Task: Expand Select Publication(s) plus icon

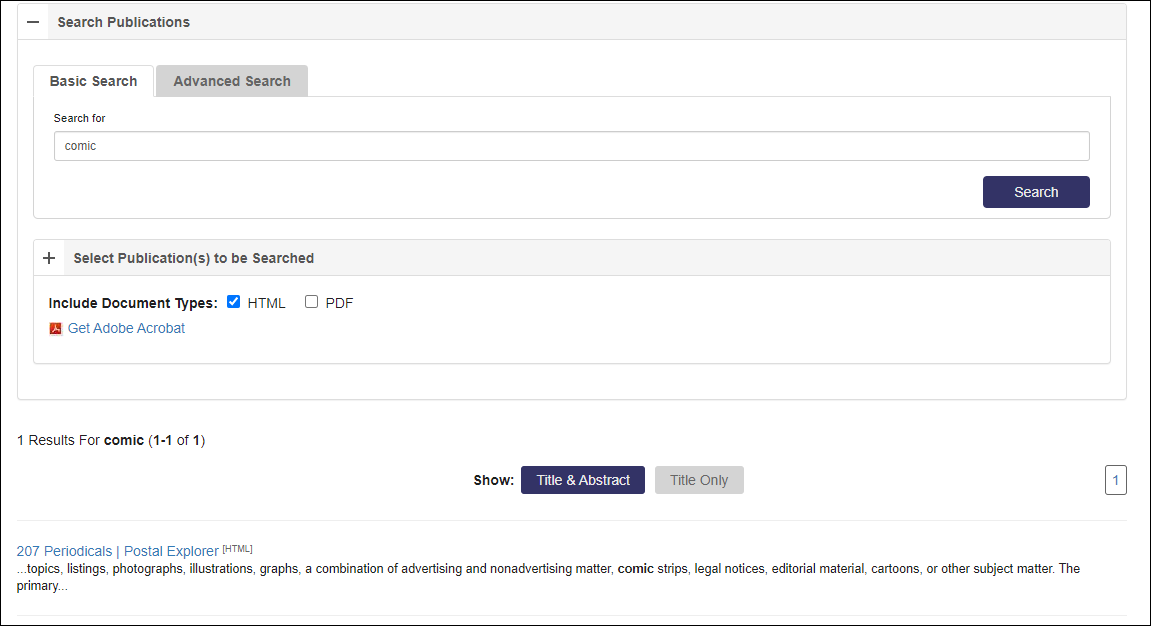Action: [49, 258]
